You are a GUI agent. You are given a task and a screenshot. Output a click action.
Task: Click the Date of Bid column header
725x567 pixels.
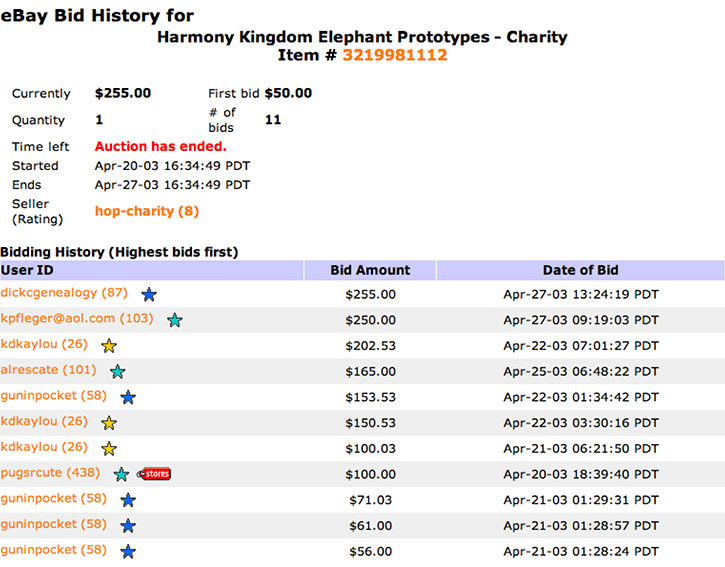(580, 270)
